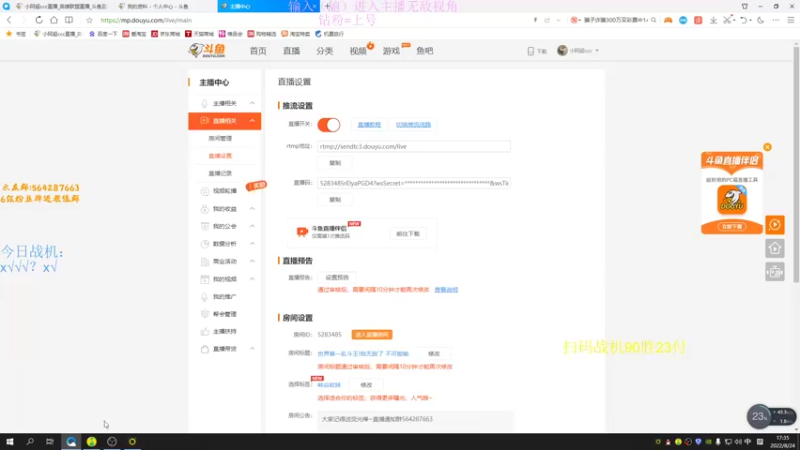Reload the page with the refresh icon
800x450 pixels.
coord(39,20)
